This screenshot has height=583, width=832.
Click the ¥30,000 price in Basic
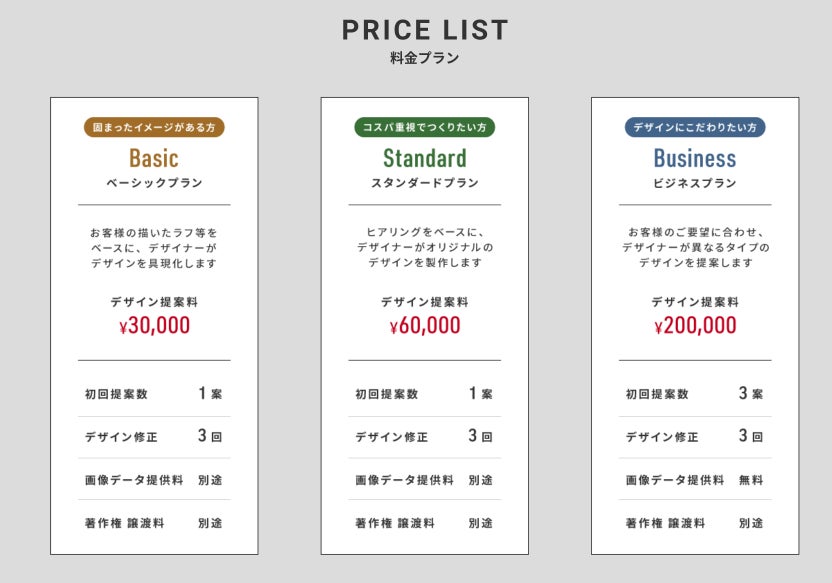[x=154, y=326]
